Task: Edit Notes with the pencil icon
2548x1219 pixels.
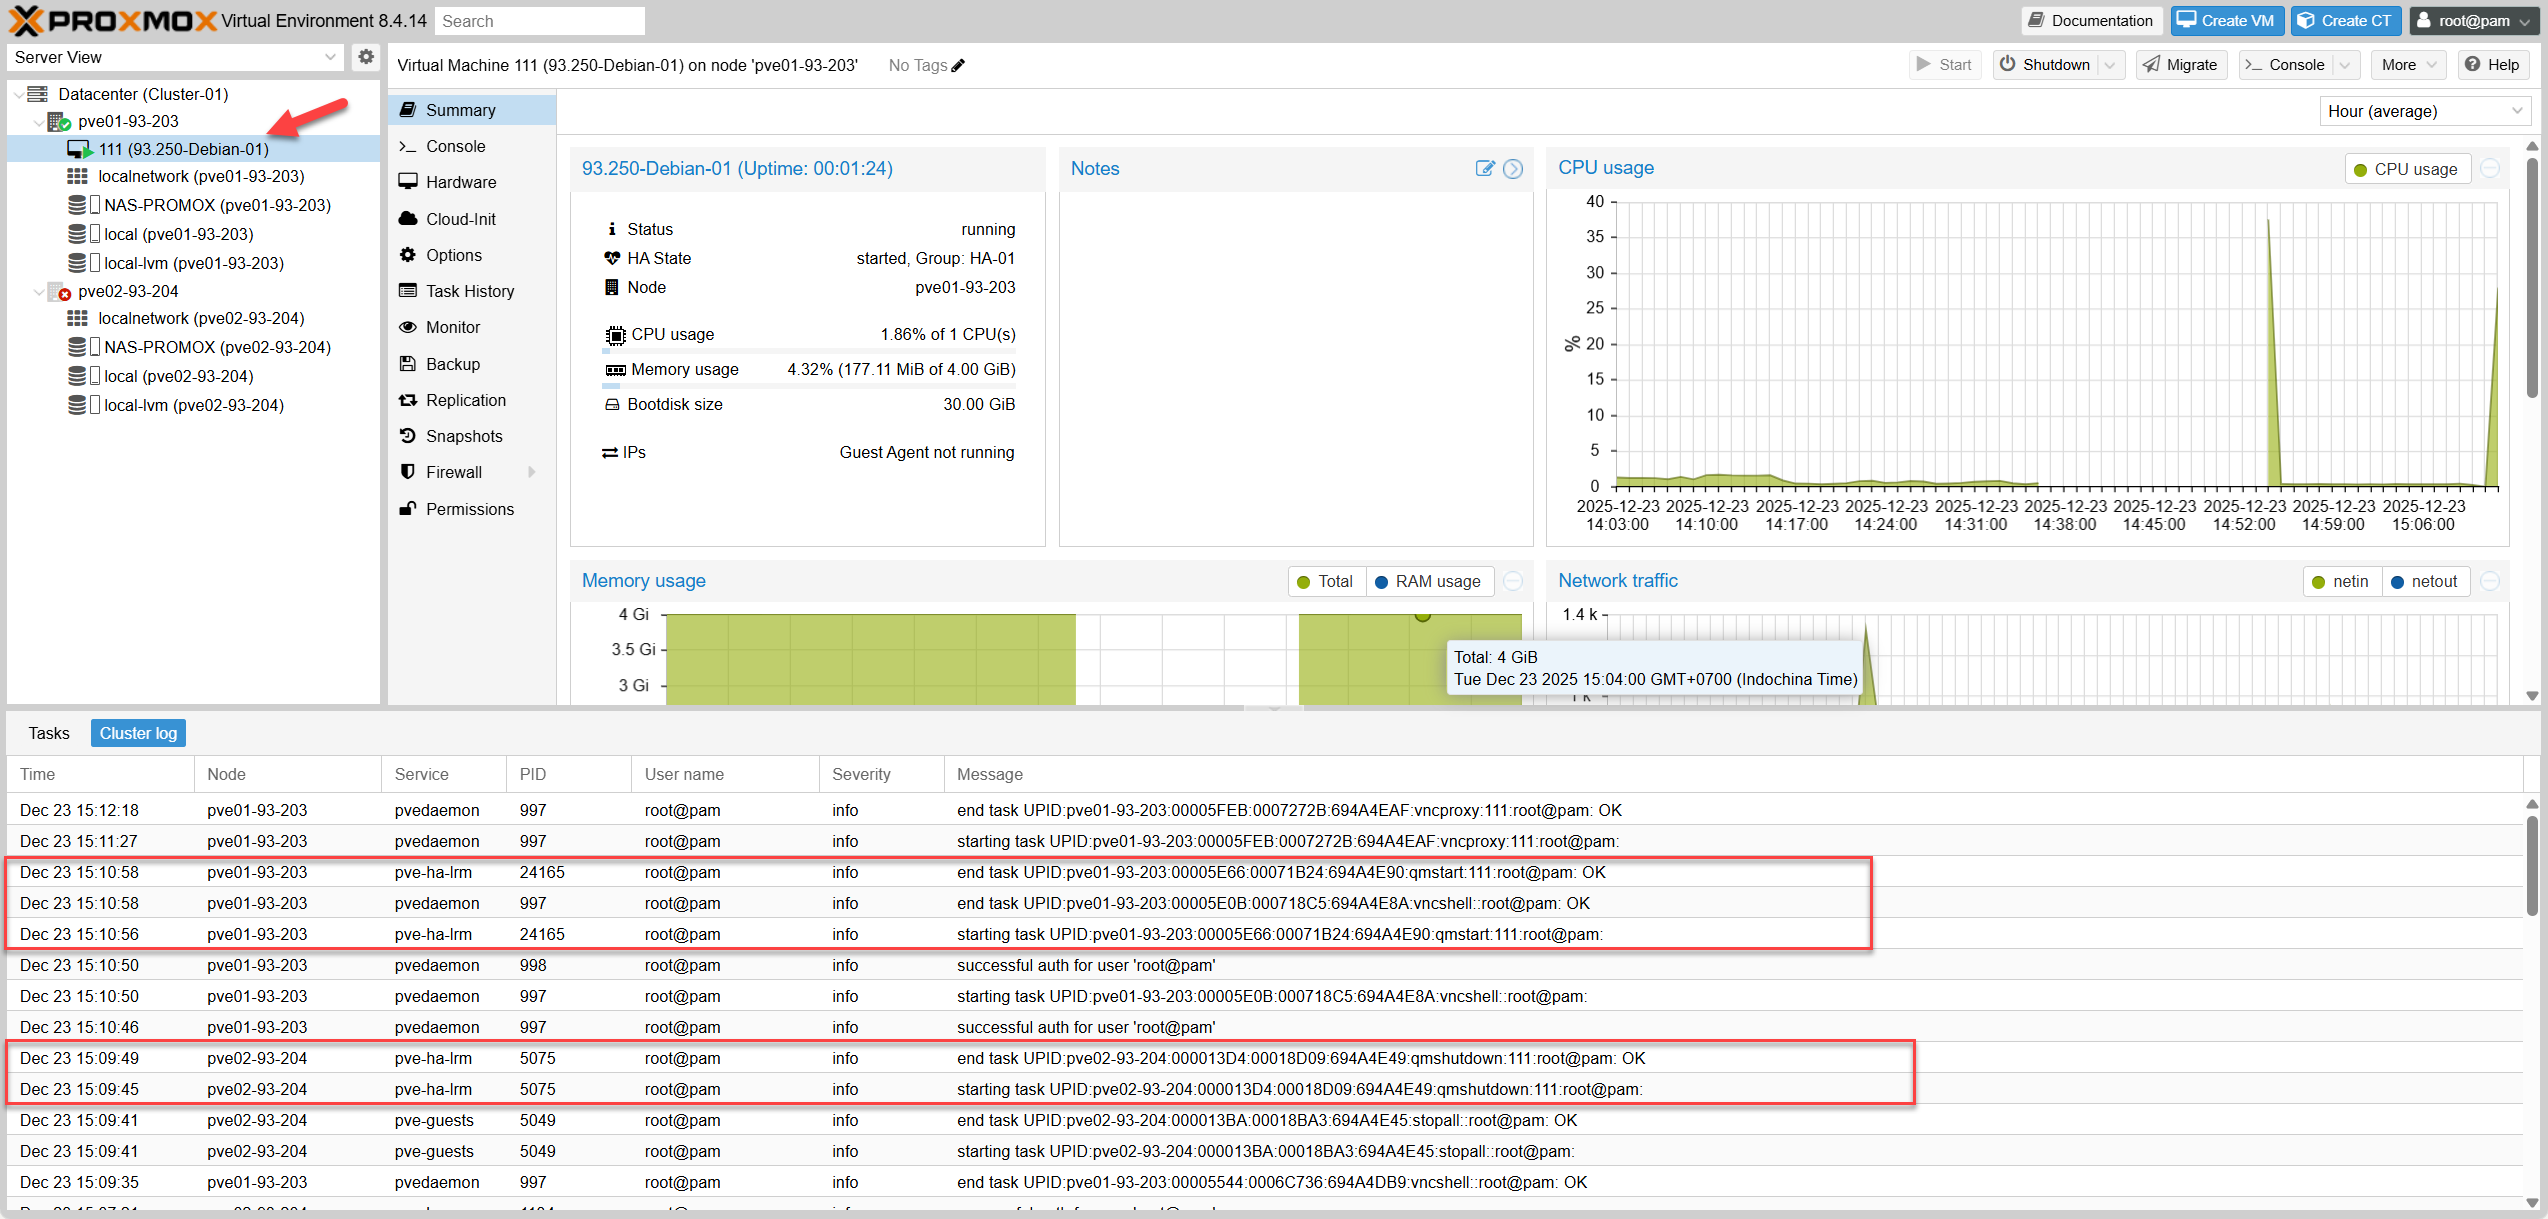Action: [x=1485, y=169]
